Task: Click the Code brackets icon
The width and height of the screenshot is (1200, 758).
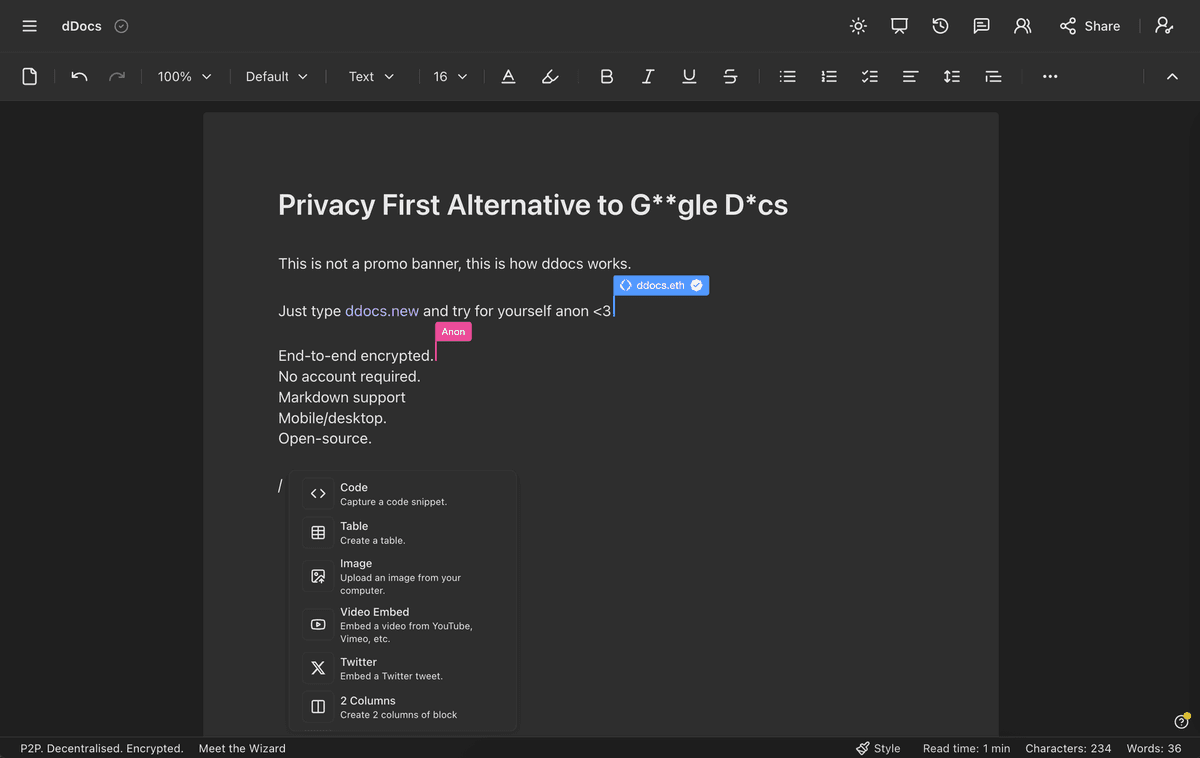Action: [318, 494]
